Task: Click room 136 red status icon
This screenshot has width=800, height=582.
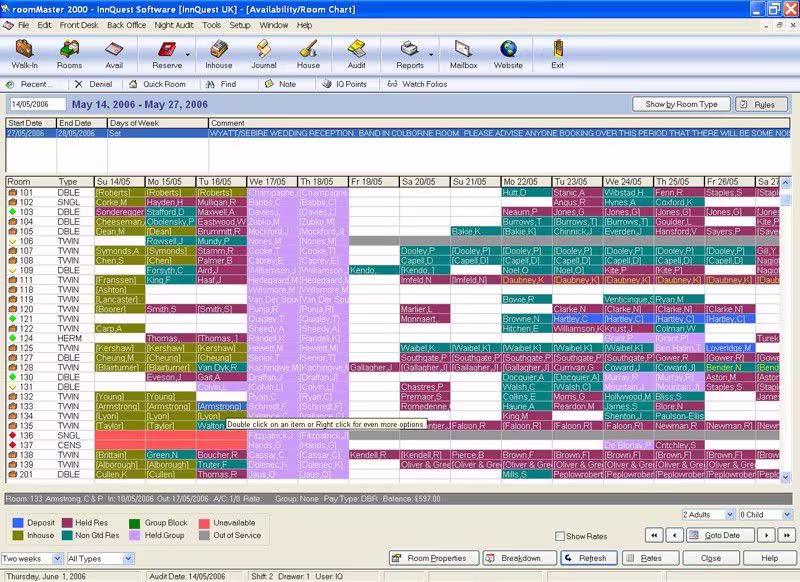Action: [13, 435]
